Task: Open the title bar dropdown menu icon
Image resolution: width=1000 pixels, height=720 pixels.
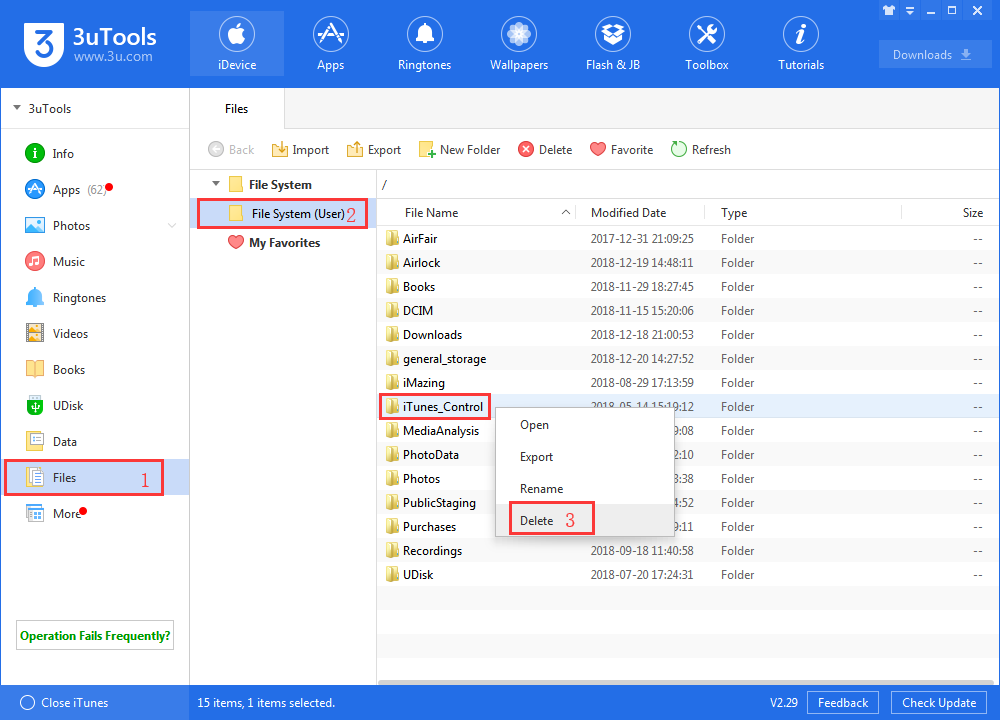Action: click(910, 10)
